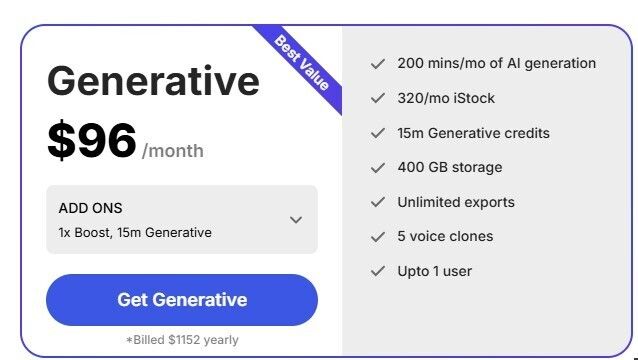
Task: Expand the ADD ONS dropdown chevron
Action: coord(296,220)
